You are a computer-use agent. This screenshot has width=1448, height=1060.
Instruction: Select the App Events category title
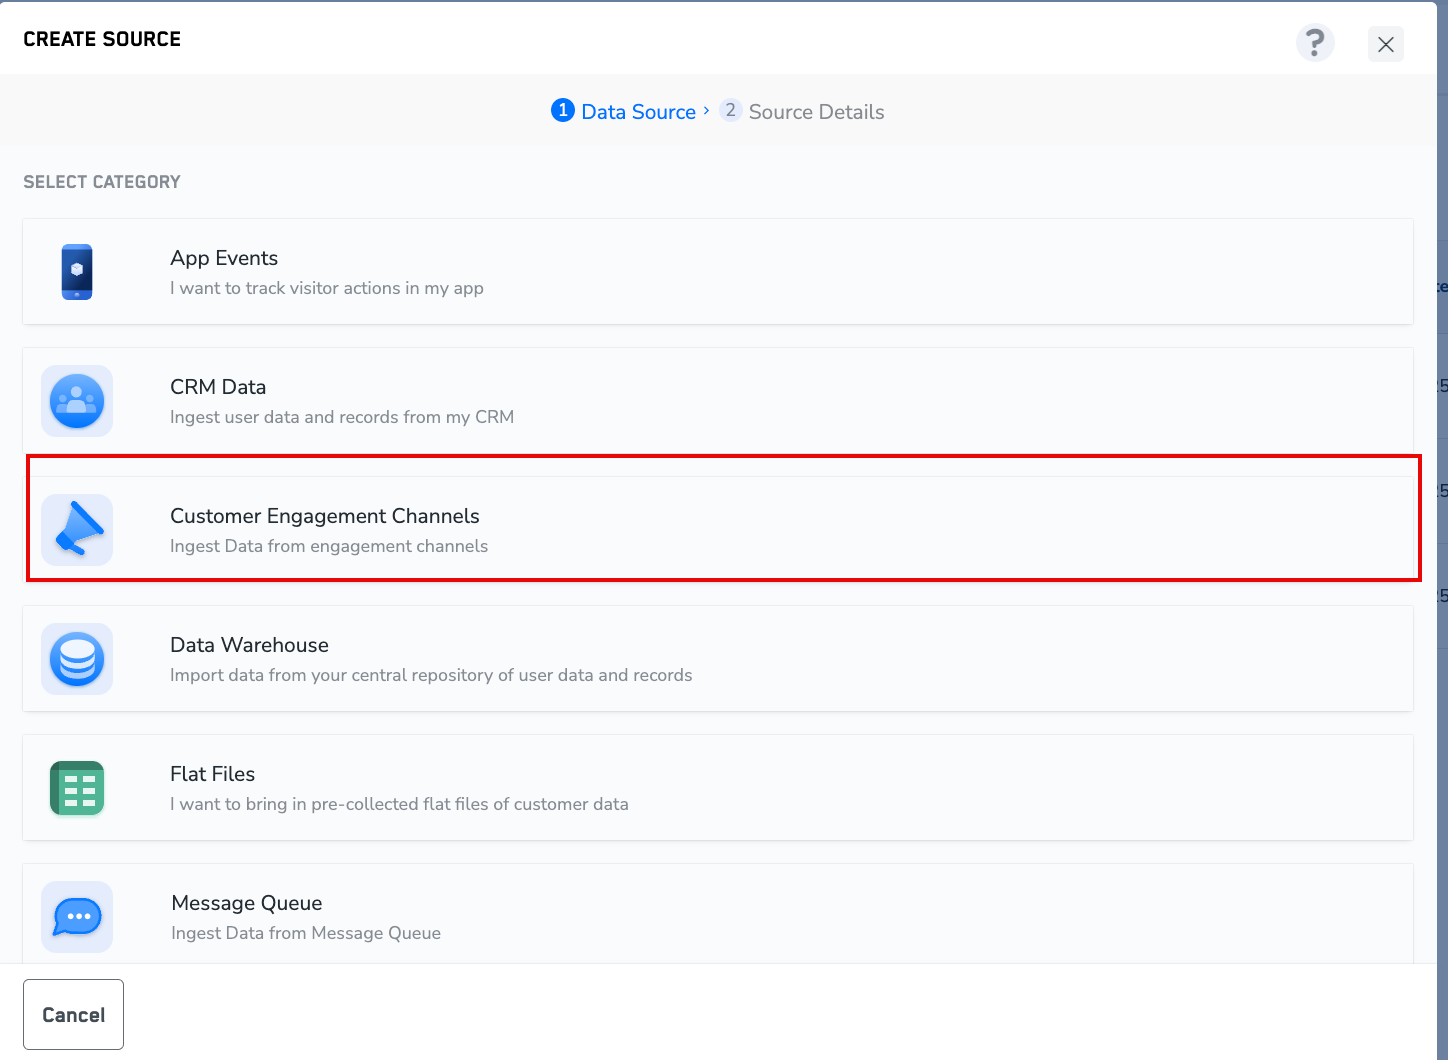pos(224,258)
